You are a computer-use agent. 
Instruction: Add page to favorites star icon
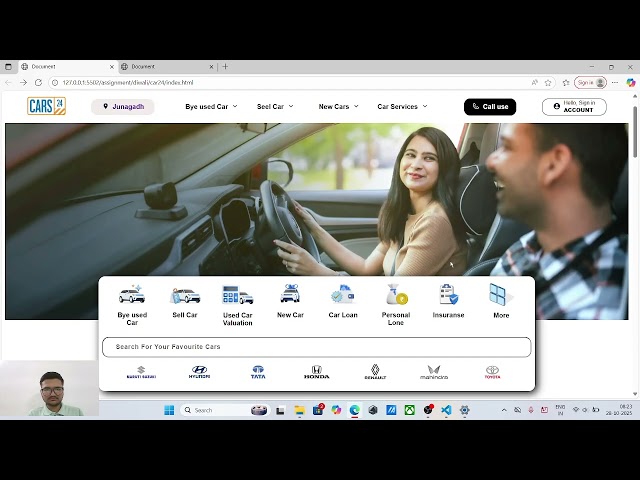click(548, 83)
